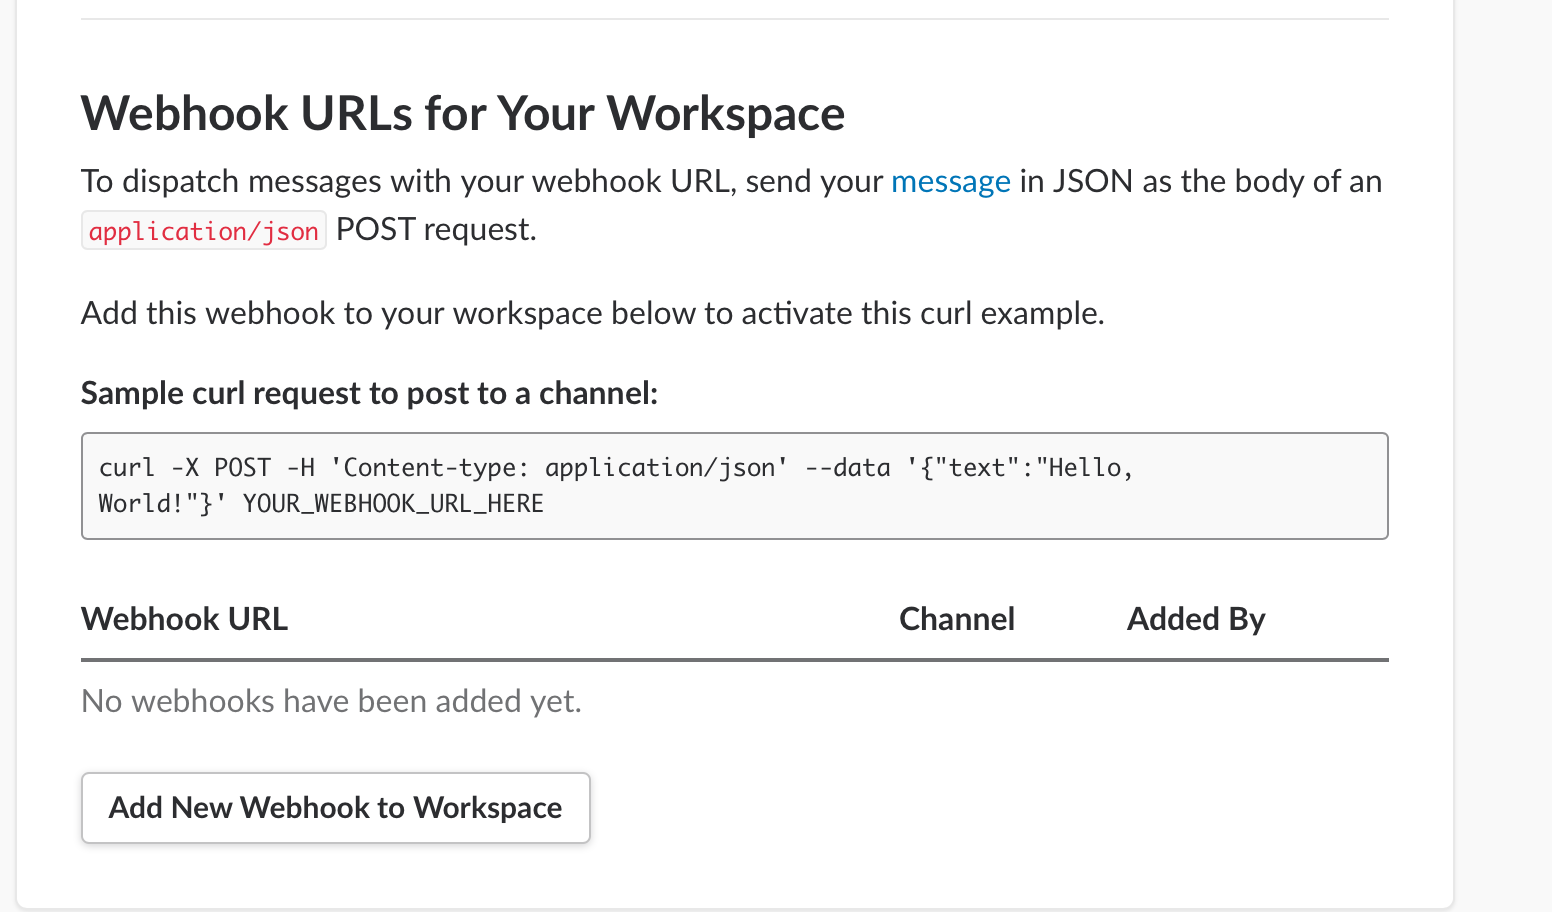Screen dimensions: 1552x912
Task: Click the "POST request." text after the code tag
Action: coord(436,230)
